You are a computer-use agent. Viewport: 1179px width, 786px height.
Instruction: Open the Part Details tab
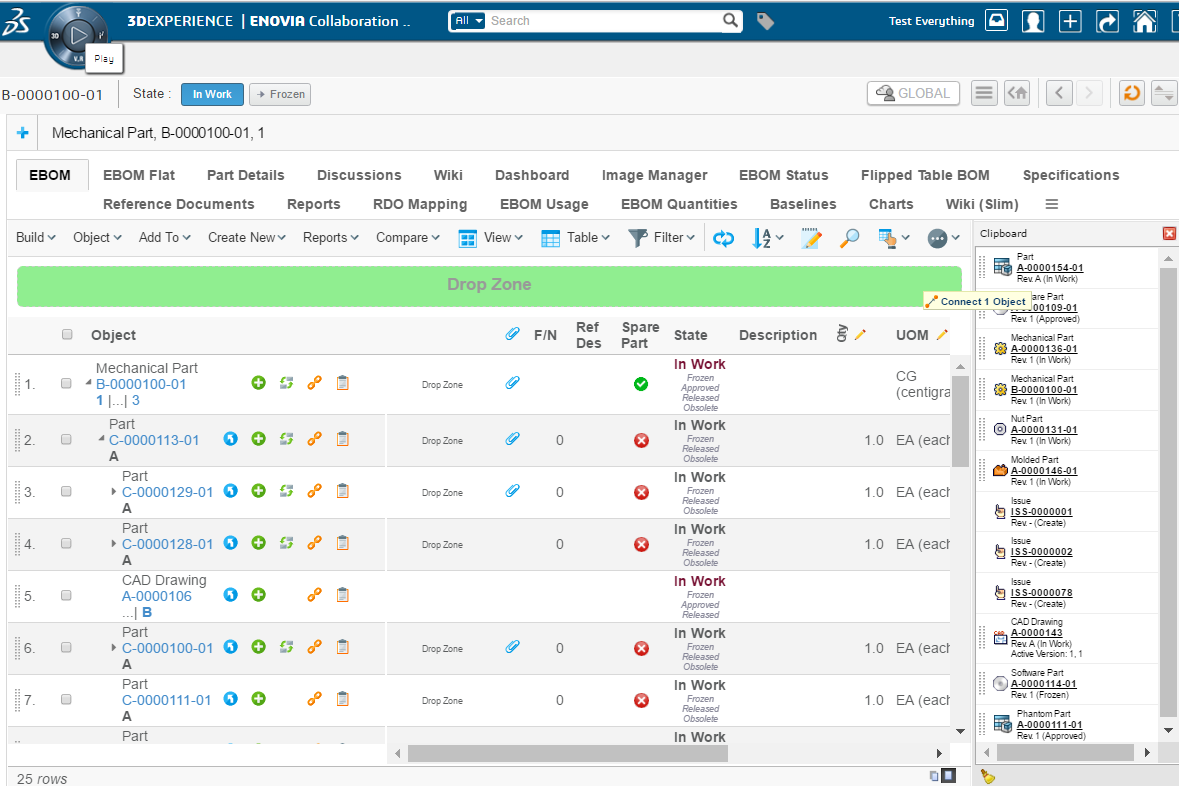(x=246, y=175)
